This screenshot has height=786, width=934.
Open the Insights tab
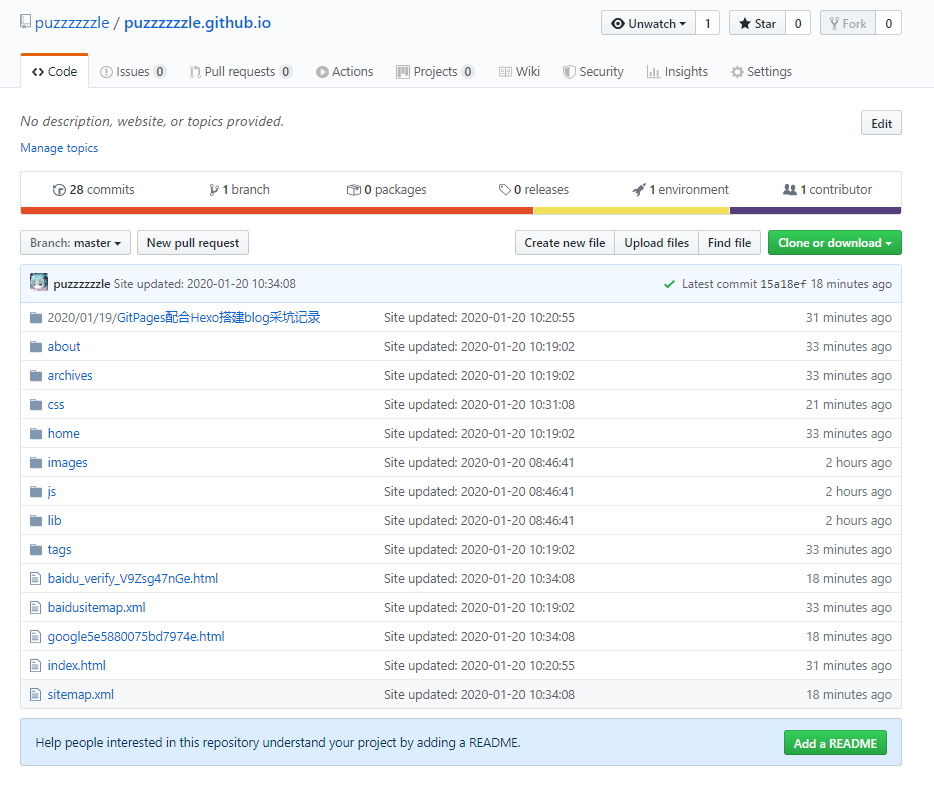click(x=677, y=71)
